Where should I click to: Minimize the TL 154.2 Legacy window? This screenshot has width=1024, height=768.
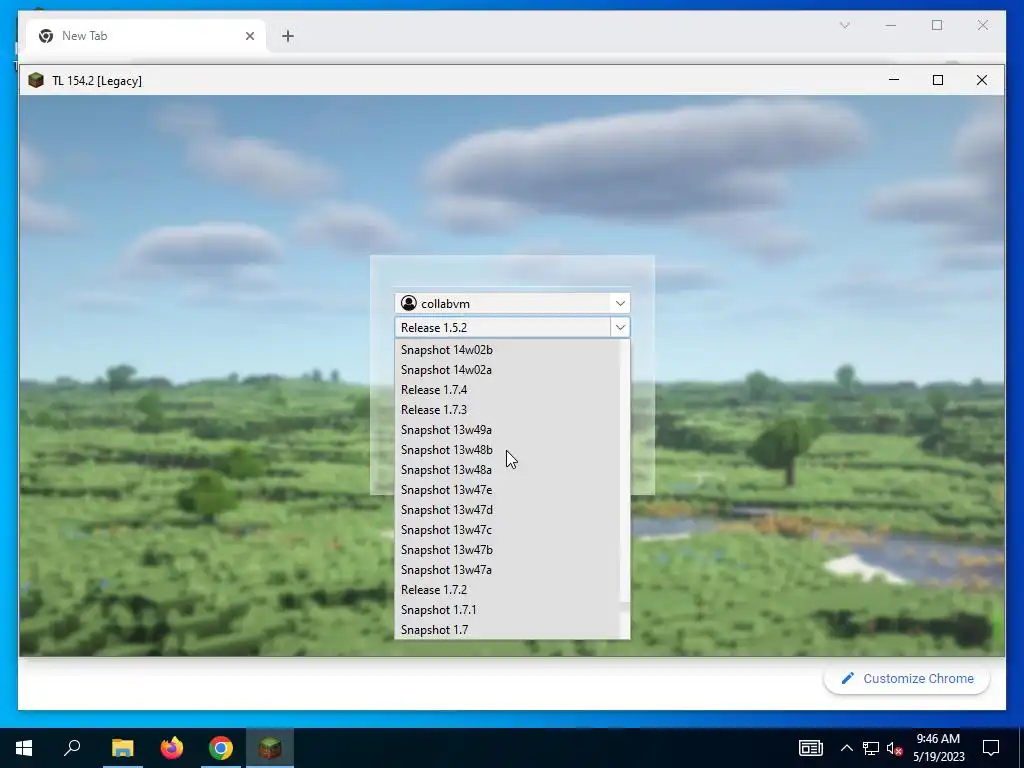(x=894, y=80)
